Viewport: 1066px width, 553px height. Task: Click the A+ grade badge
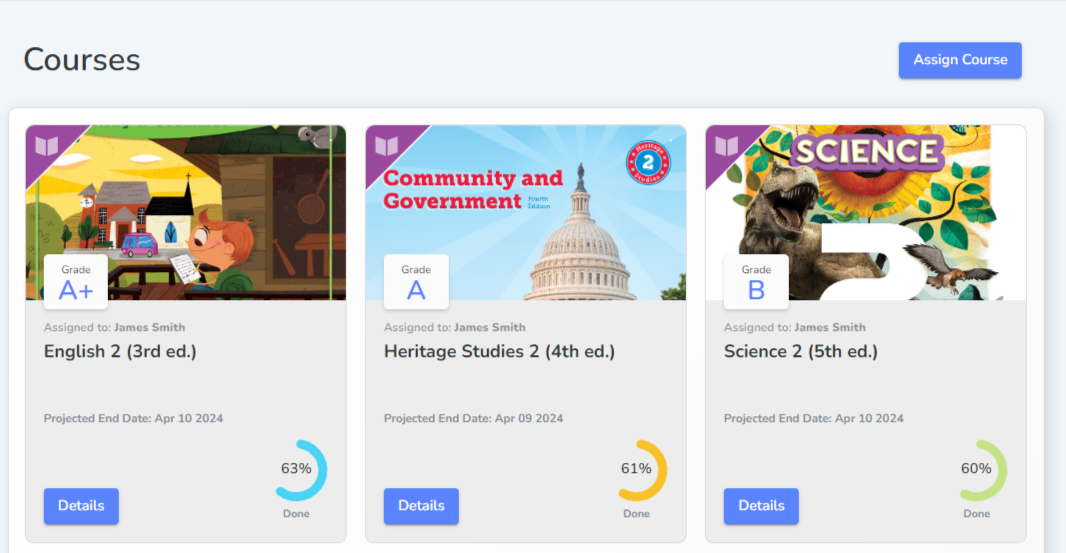point(75,282)
